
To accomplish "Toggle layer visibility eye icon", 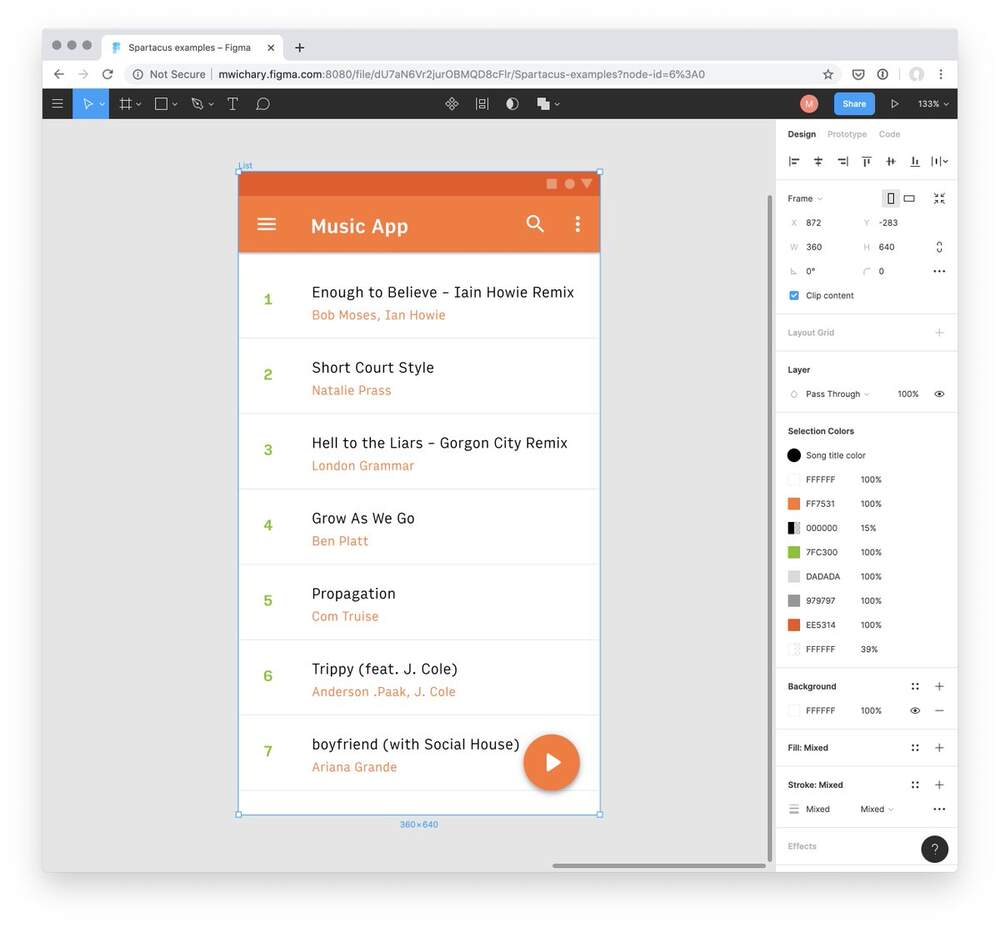I will pyautogui.click(x=939, y=394).
